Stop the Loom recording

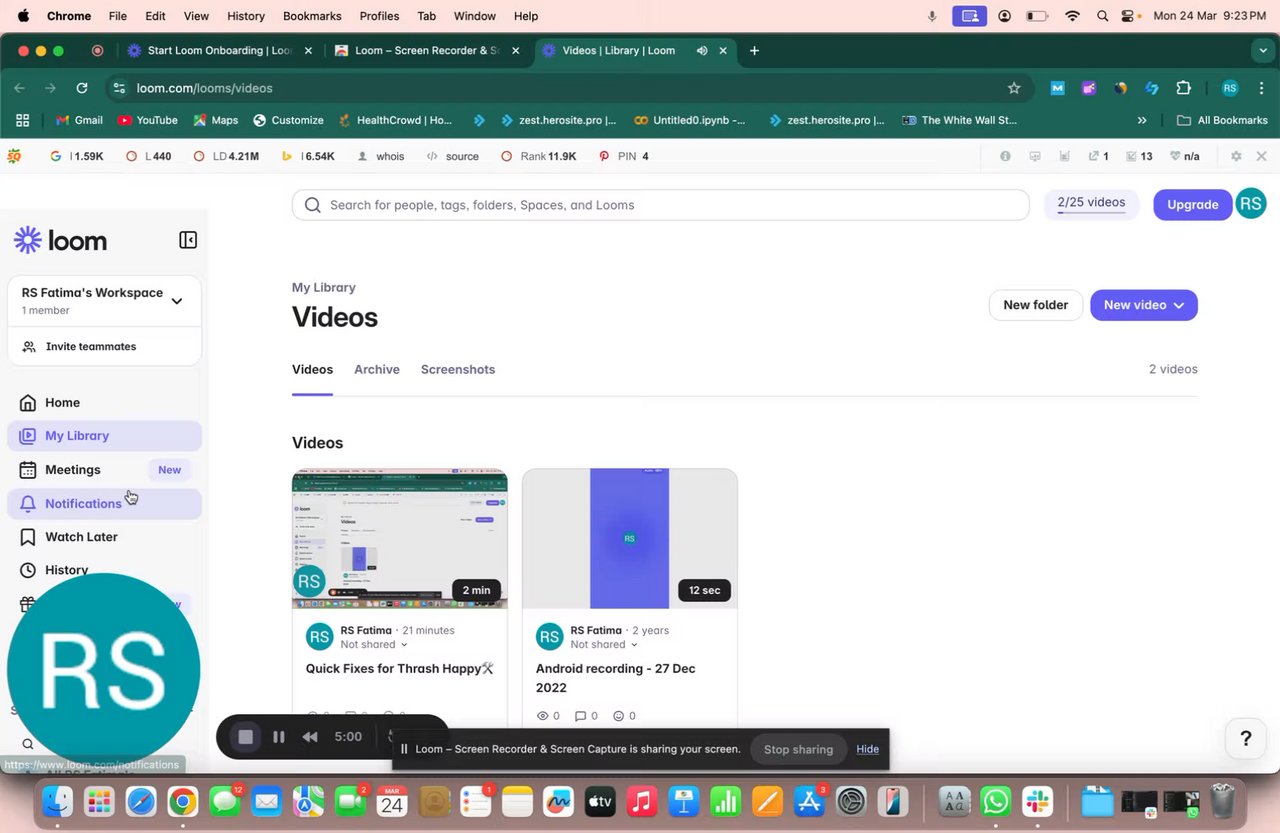point(246,737)
